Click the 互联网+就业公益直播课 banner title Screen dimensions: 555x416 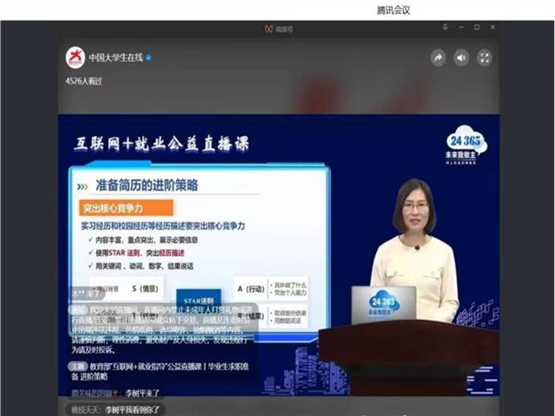pos(161,144)
